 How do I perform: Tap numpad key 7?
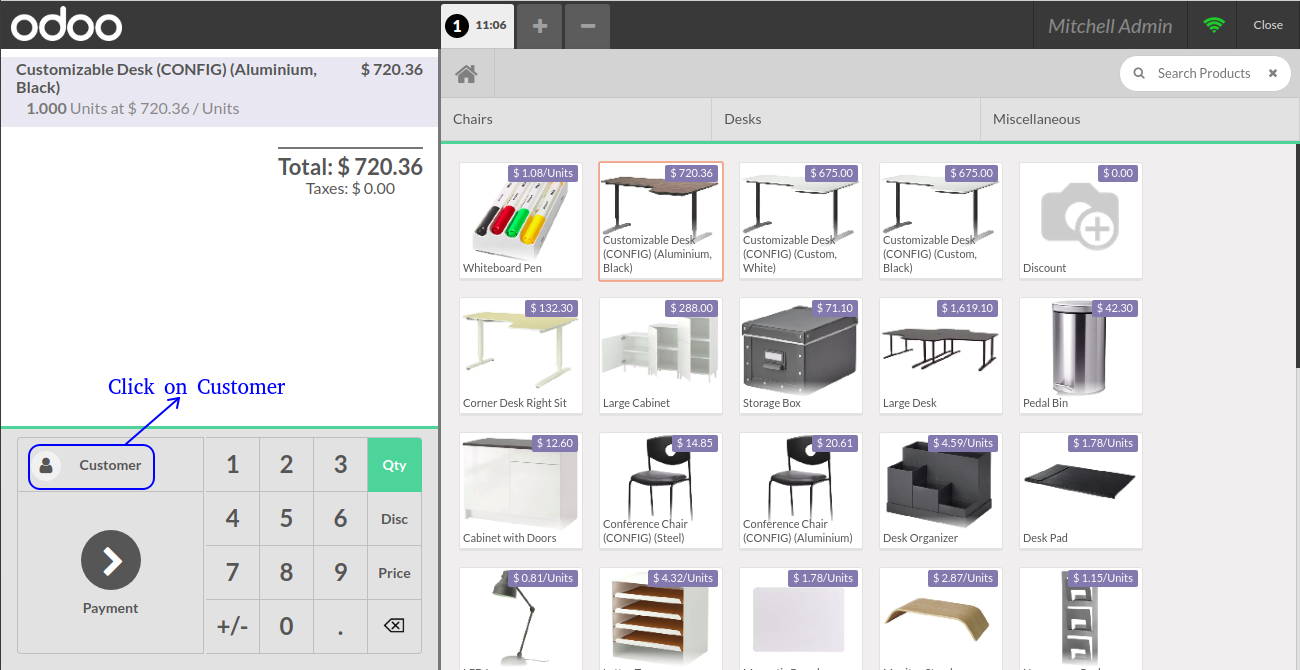(232, 573)
